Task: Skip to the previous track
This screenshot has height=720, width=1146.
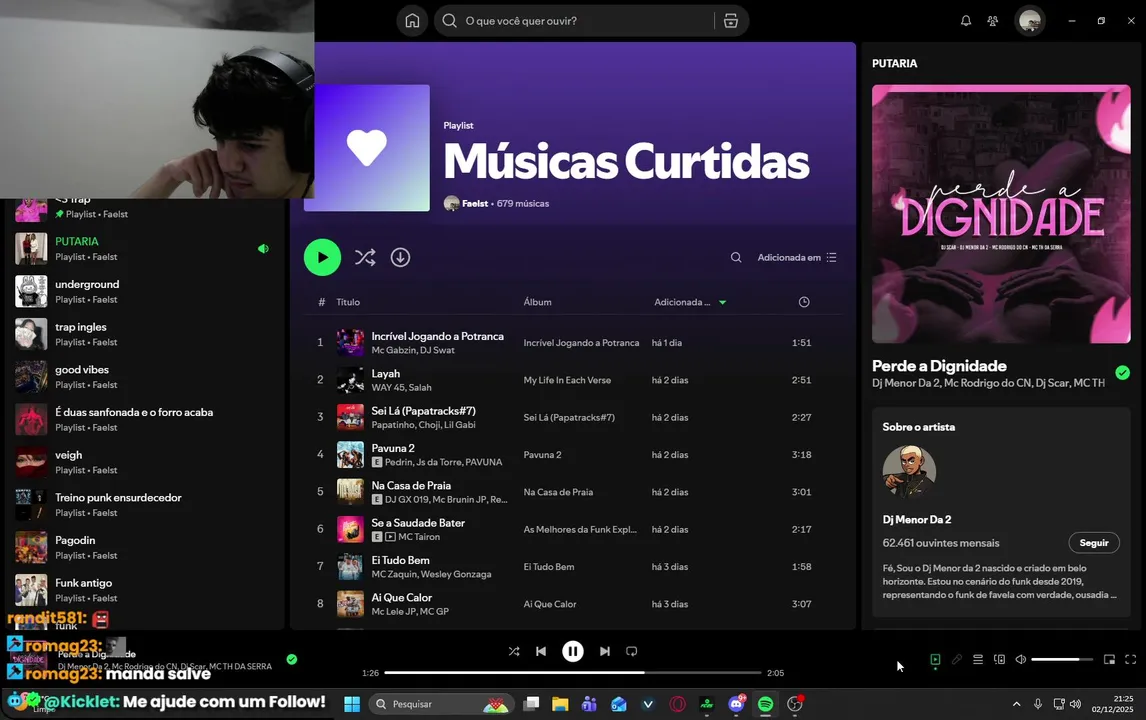Action: click(x=541, y=651)
